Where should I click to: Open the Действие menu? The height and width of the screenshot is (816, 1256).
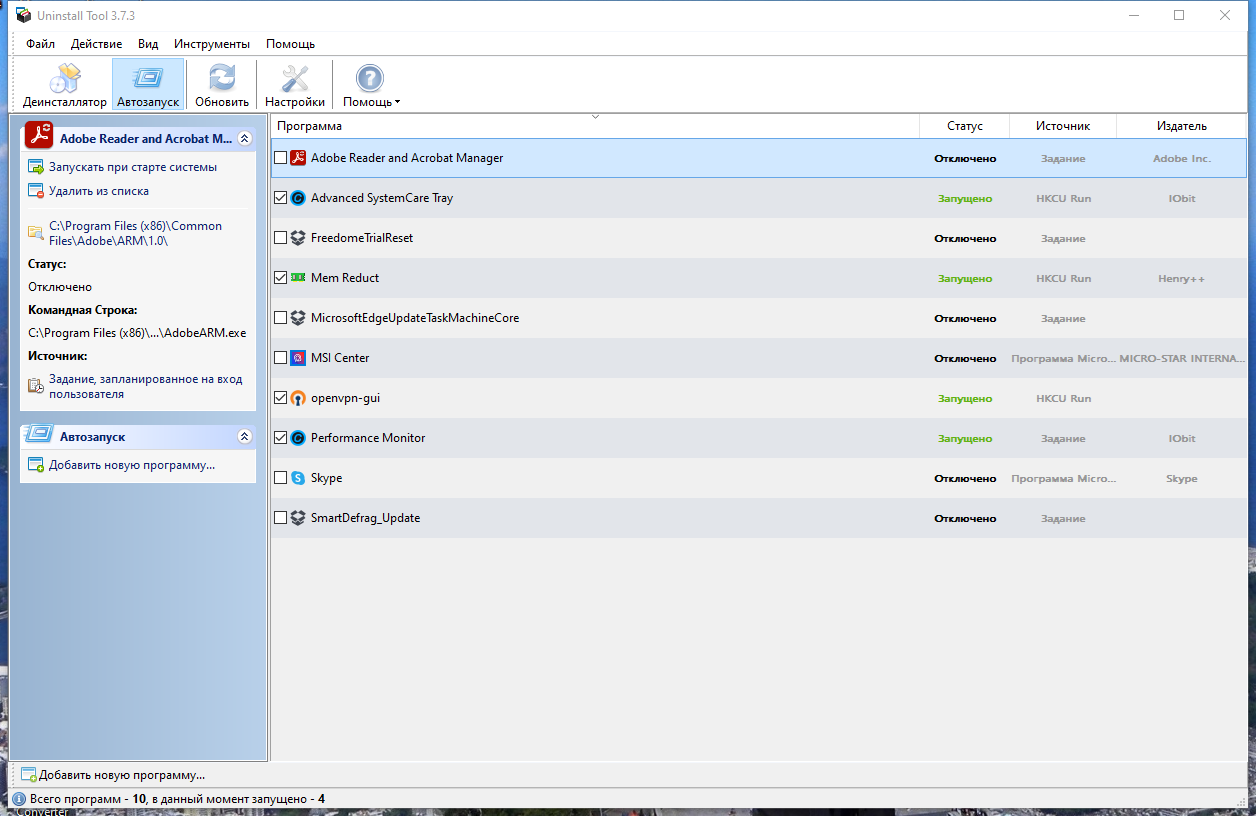click(97, 44)
